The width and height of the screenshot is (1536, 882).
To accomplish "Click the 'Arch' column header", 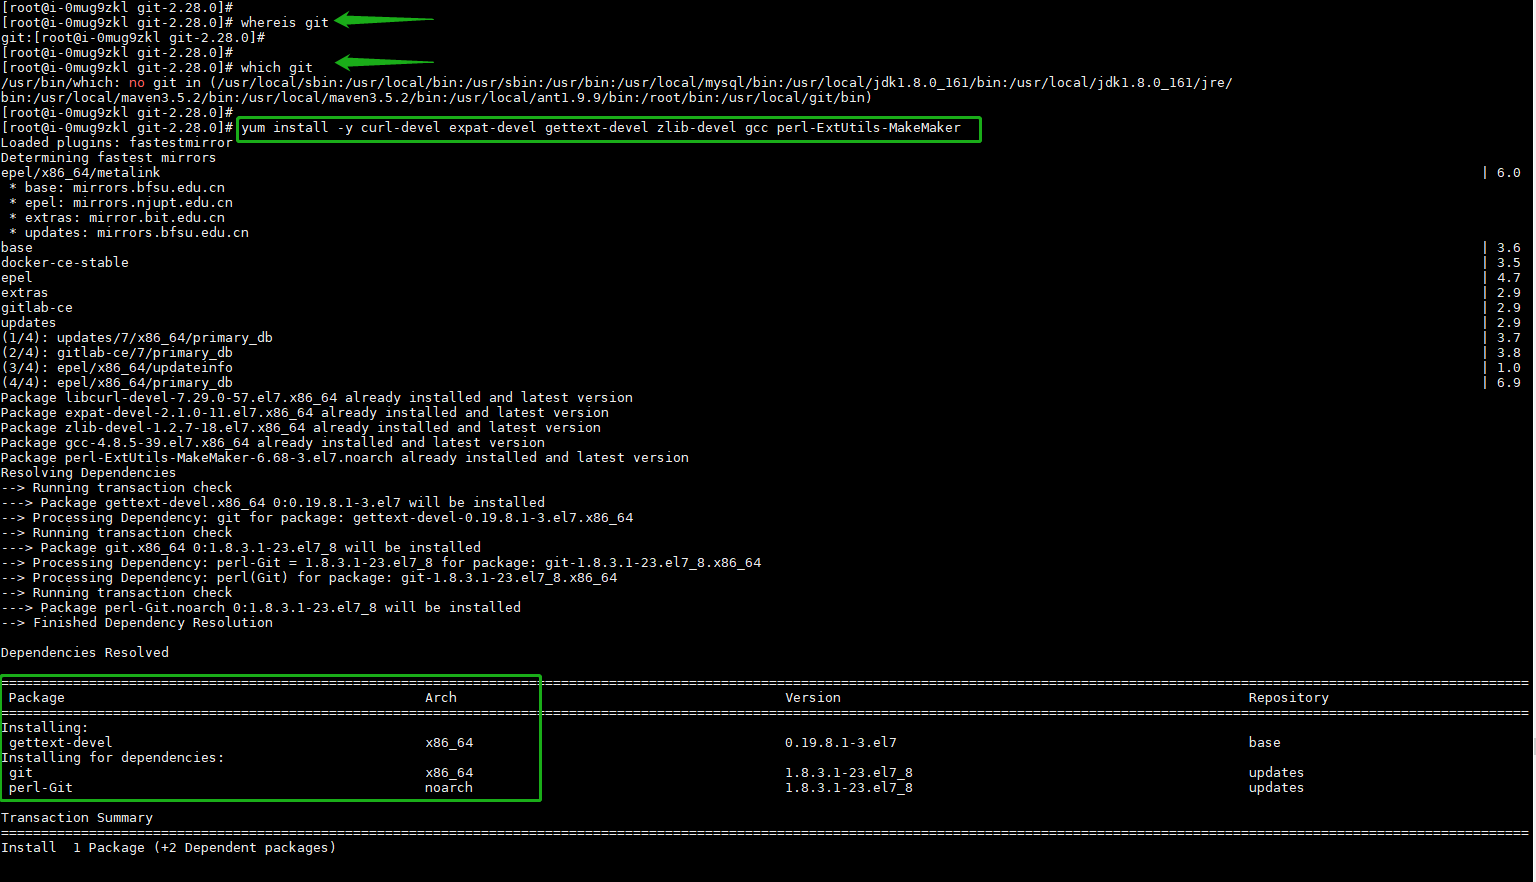I will [441, 698].
